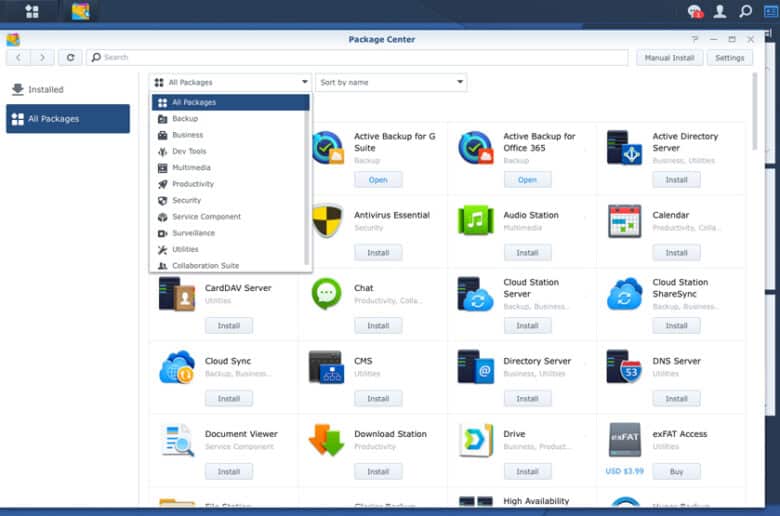780x516 pixels.
Task: Open the Installed section in sidebar
Action: tap(68, 90)
